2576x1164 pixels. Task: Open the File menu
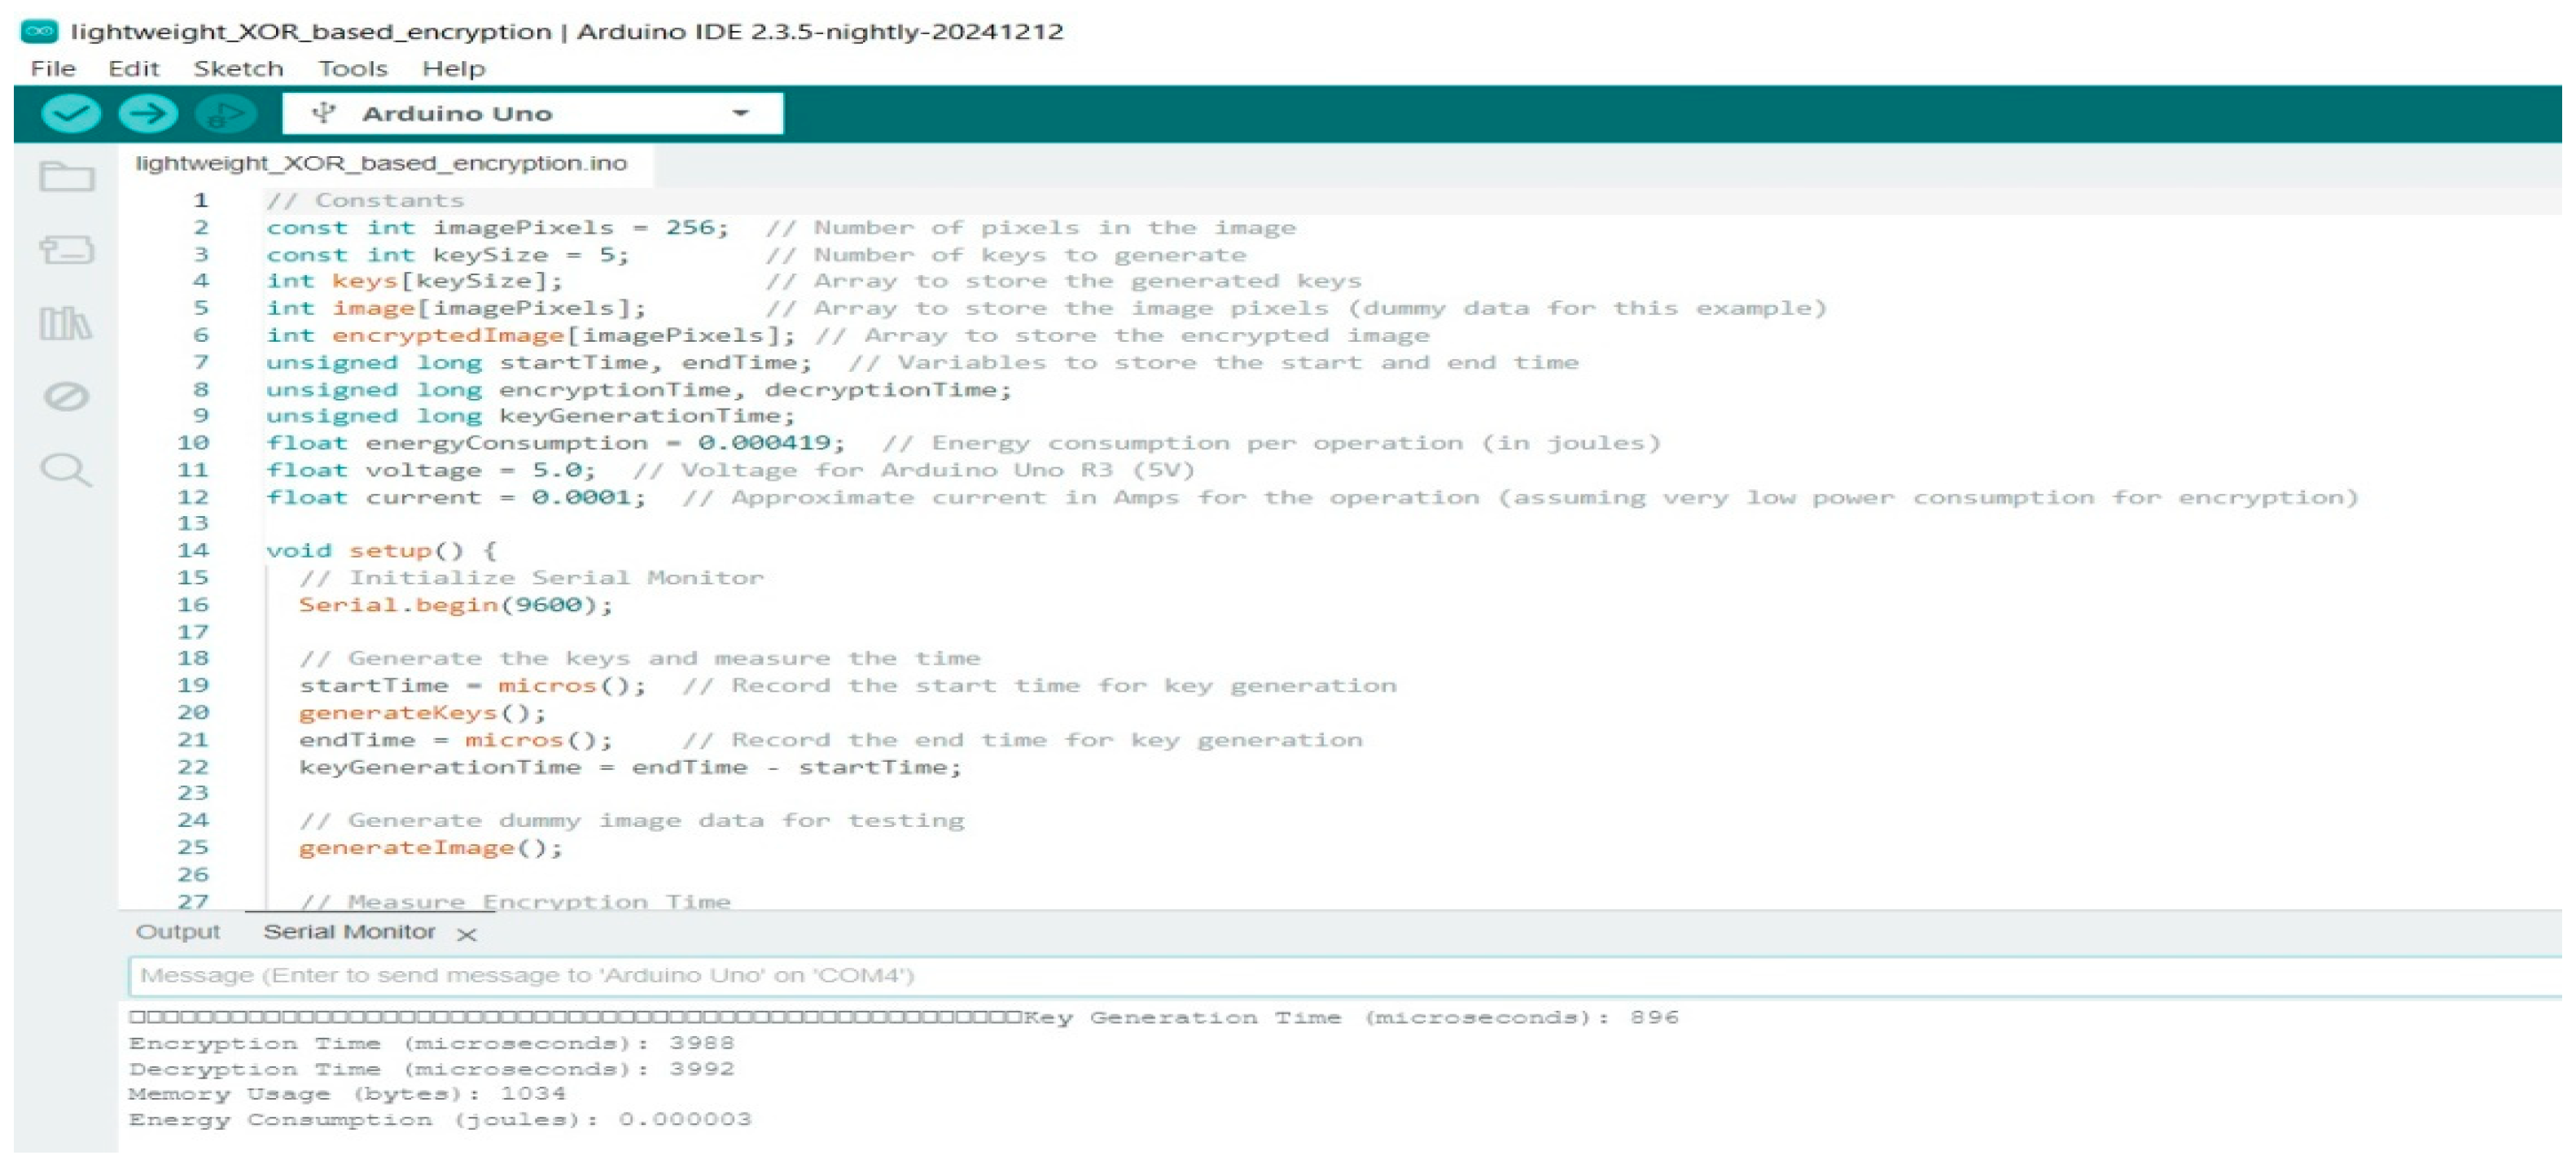click(x=53, y=69)
